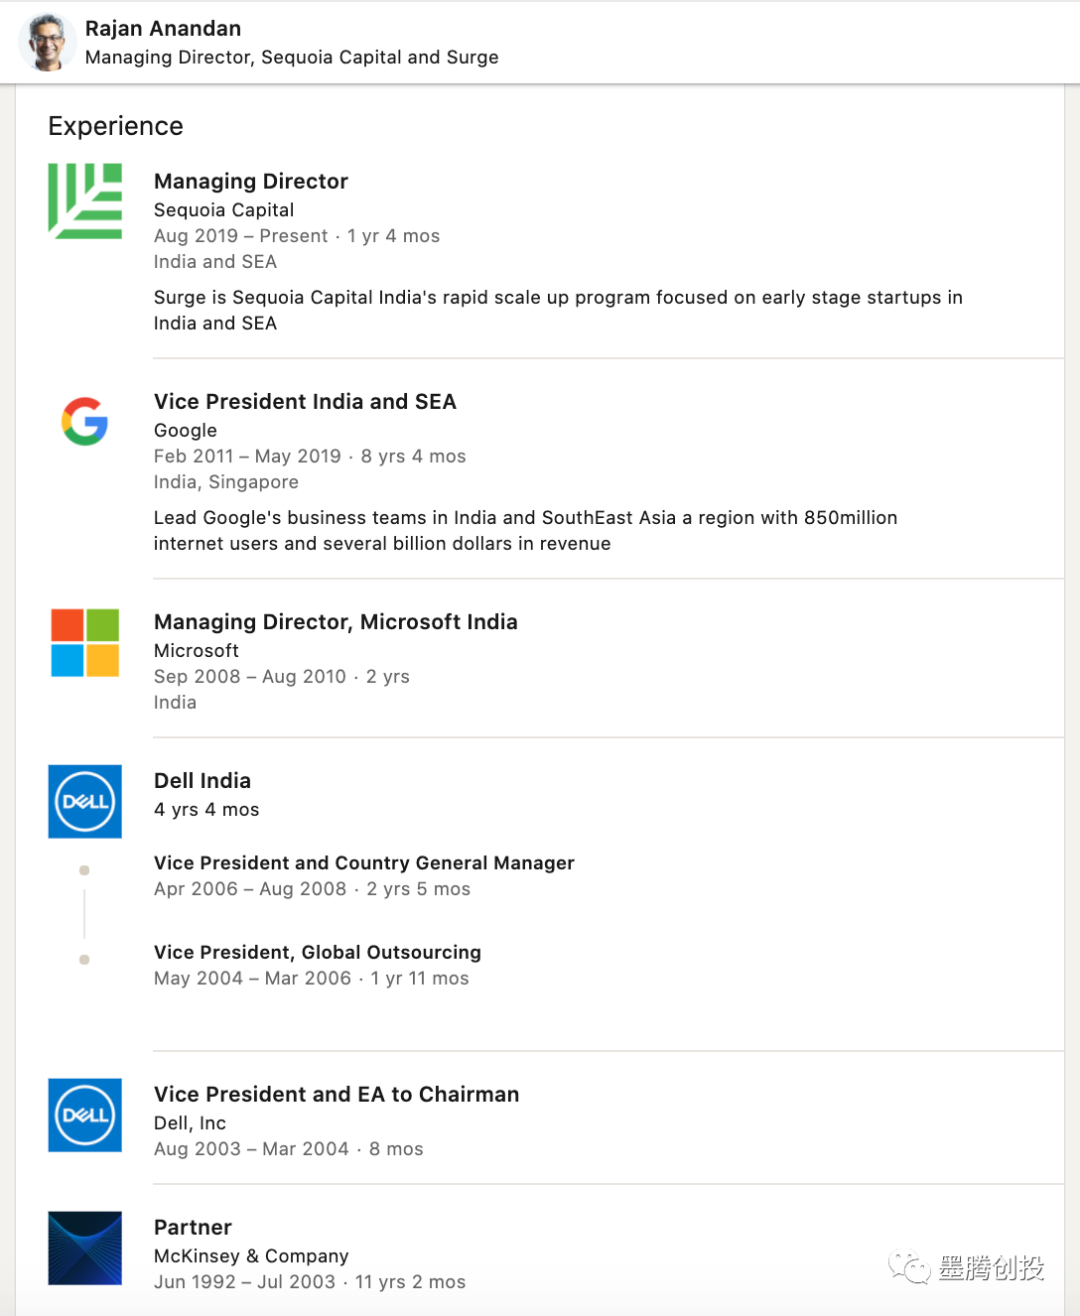Open Vice President India and SEA role
The height and width of the screenshot is (1316, 1080).
[x=305, y=401]
